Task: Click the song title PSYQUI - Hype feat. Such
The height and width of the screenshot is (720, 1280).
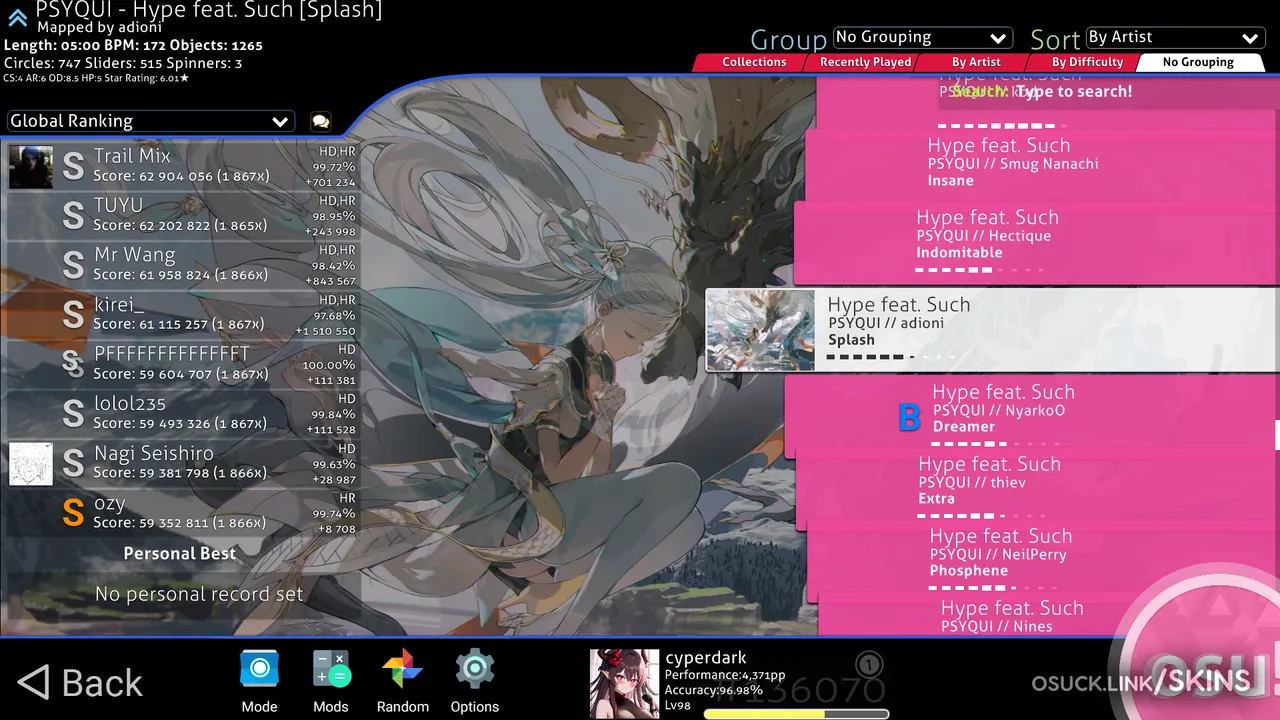Action: pos(208,10)
